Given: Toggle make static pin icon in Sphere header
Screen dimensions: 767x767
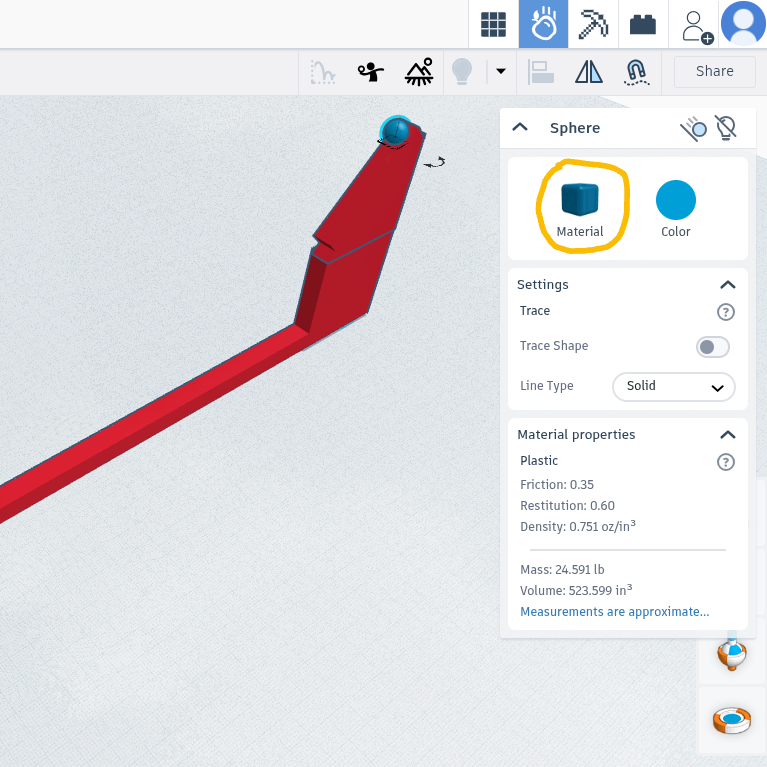Looking at the screenshot, I should pyautogui.click(x=693, y=129).
